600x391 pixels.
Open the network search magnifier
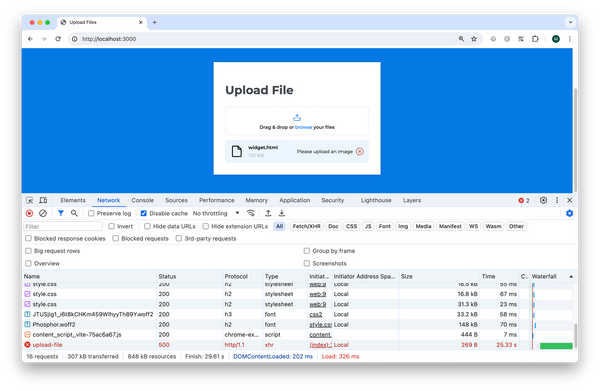[74, 213]
